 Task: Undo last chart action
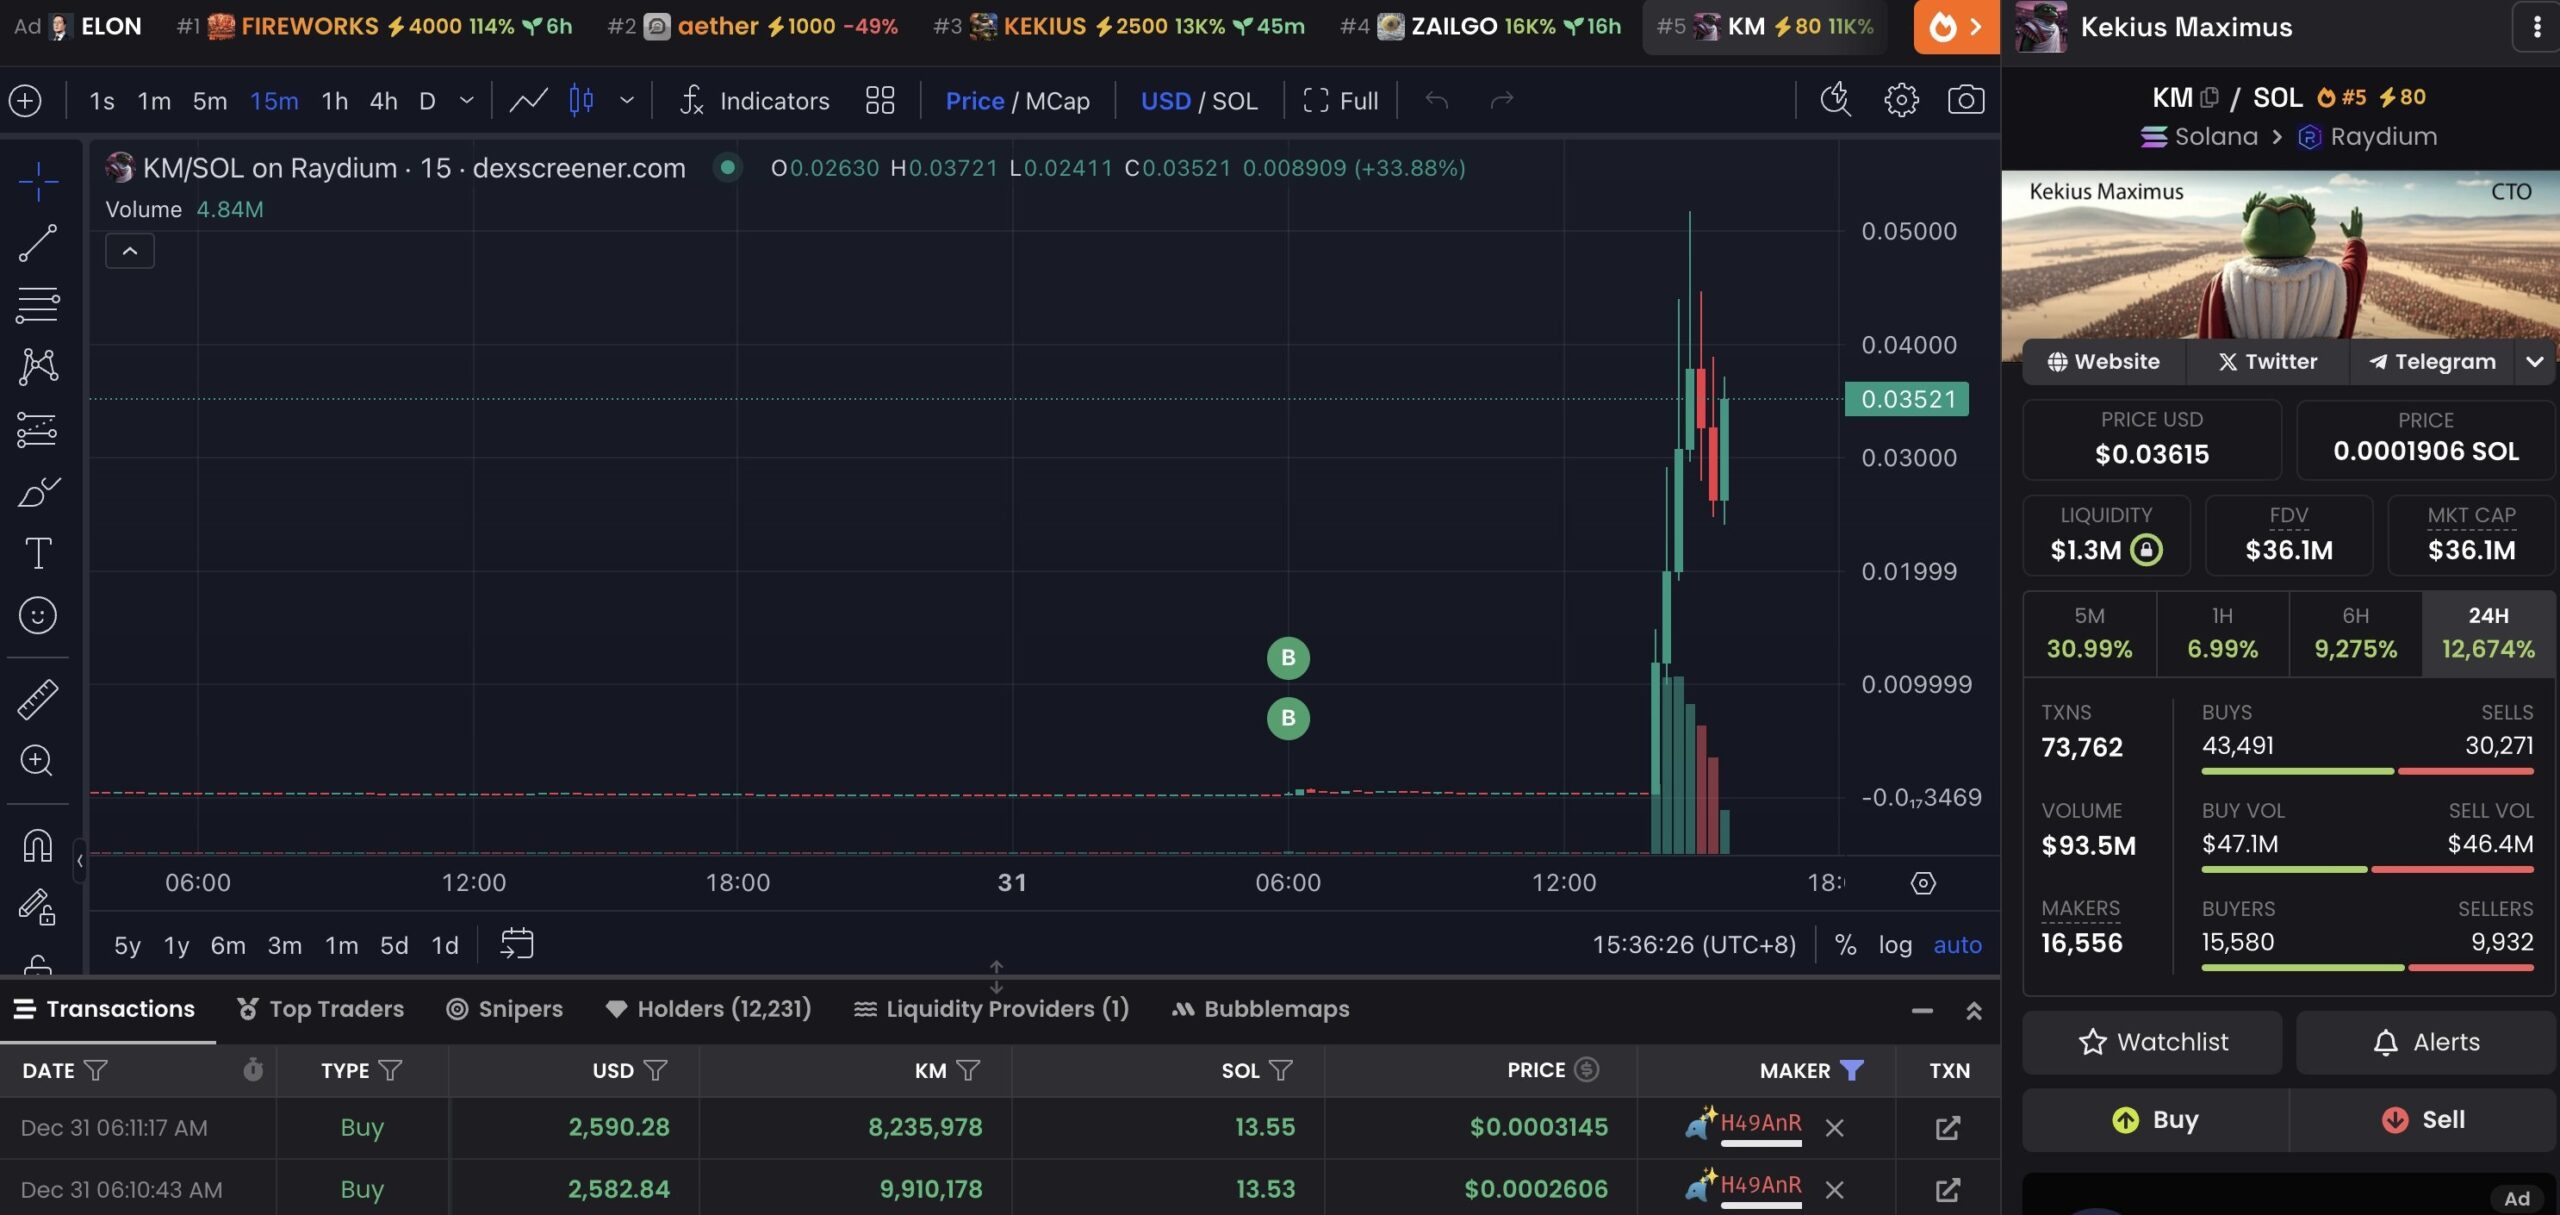pos(1437,100)
